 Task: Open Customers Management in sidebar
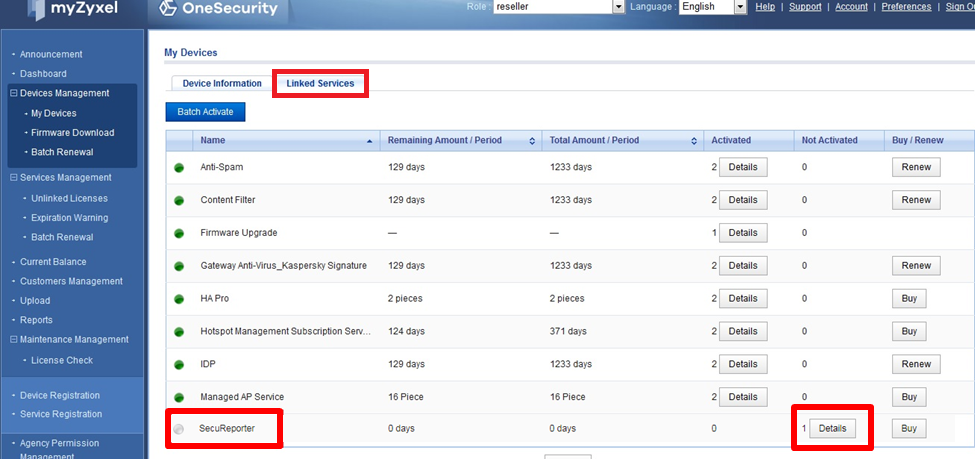click(x=72, y=281)
